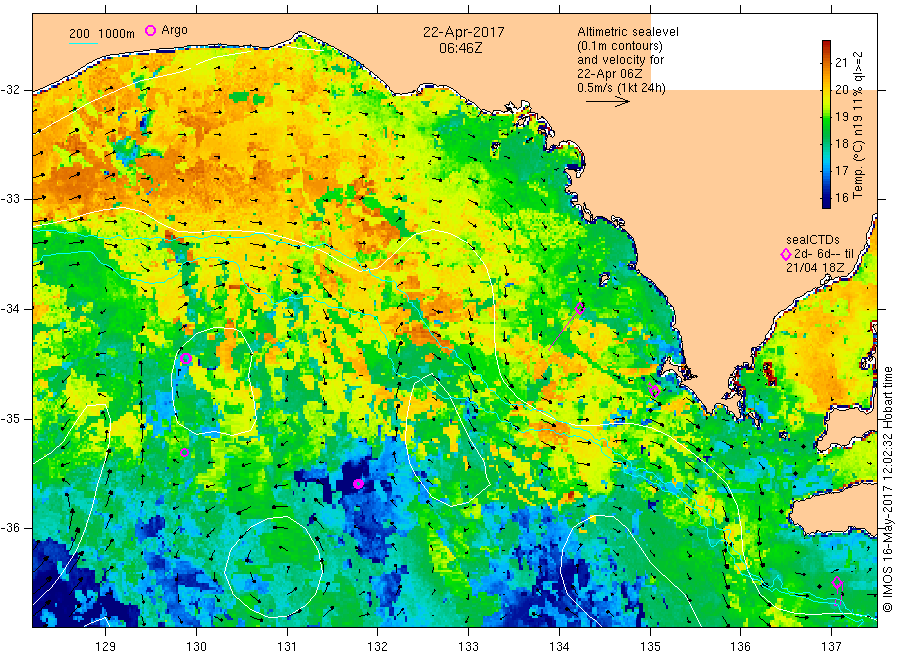Click longitude axis label '134'
The width and height of the screenshot is (900, 660).
point(559,647)
